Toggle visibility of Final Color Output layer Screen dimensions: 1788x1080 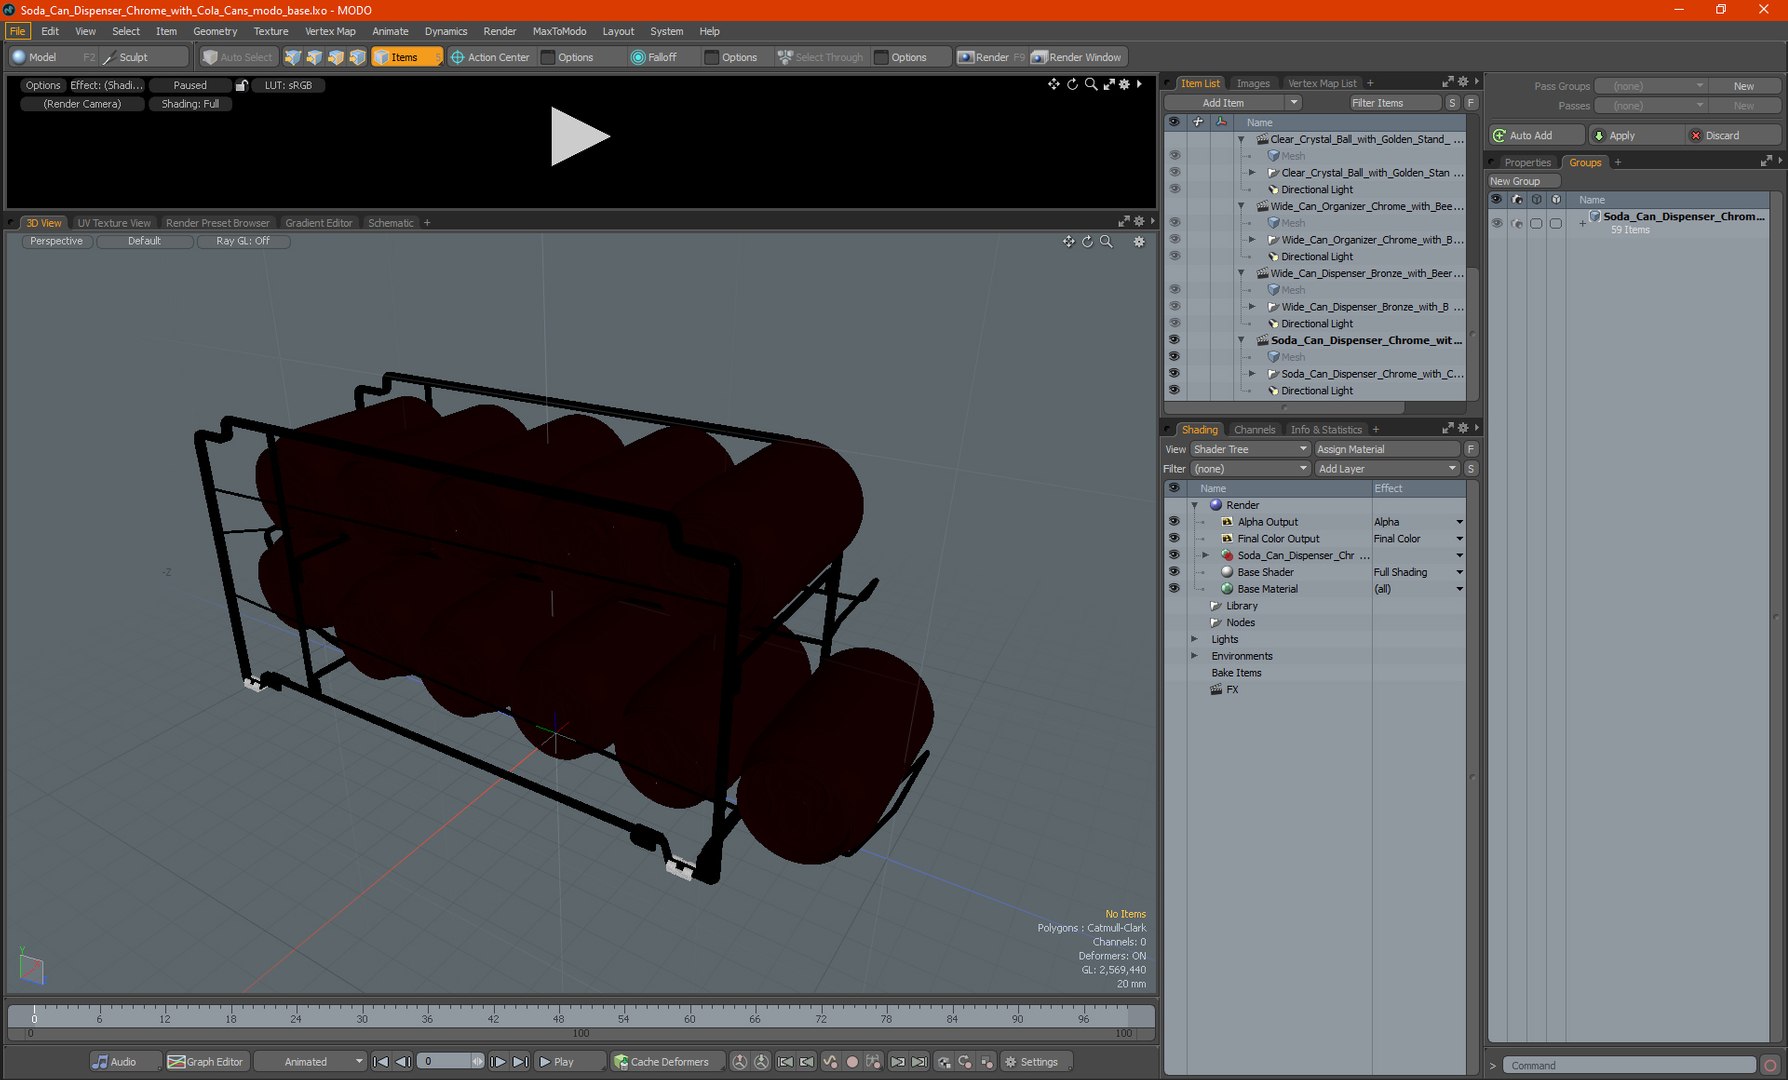point(1174,538)
